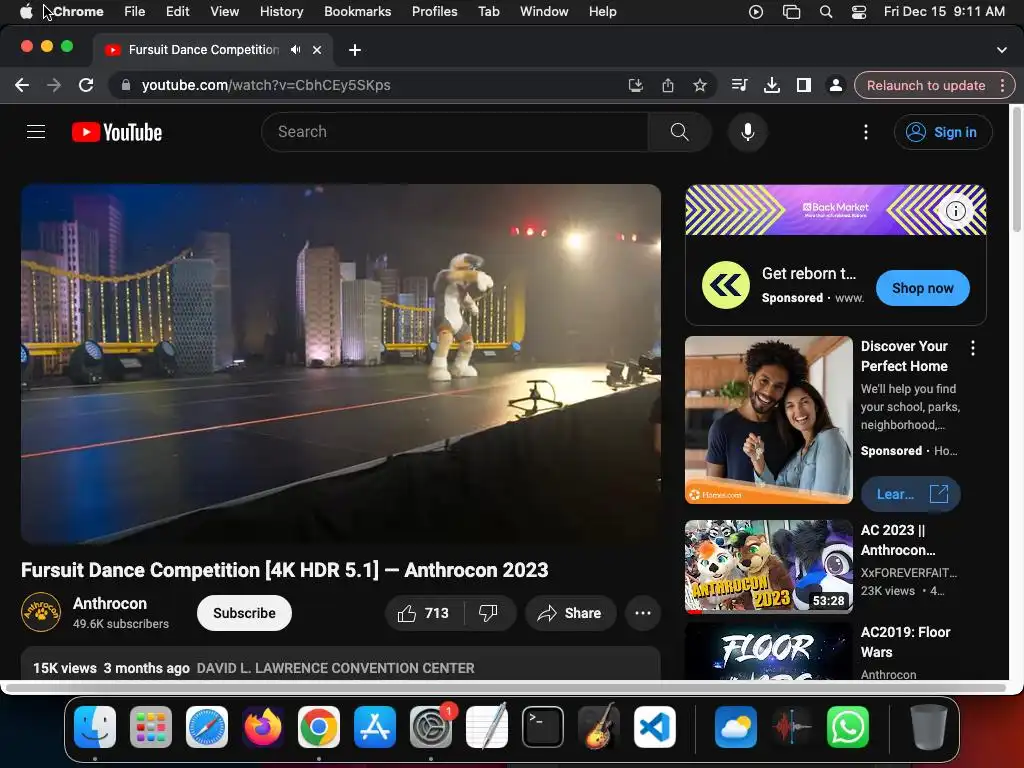Like the video with 713 likes
The width and height of the screenshot is (1024, 768).
pos(424,613)
